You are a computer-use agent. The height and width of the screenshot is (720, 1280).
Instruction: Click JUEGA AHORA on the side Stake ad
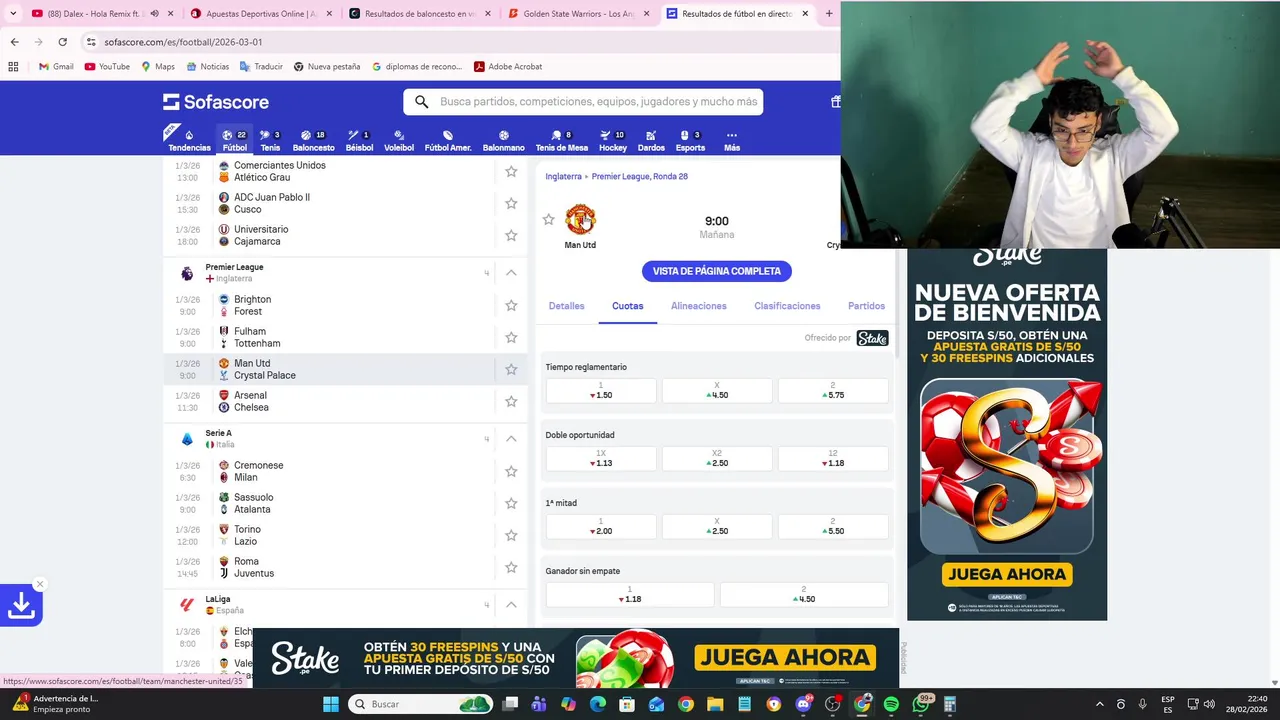click(1006, 575)
